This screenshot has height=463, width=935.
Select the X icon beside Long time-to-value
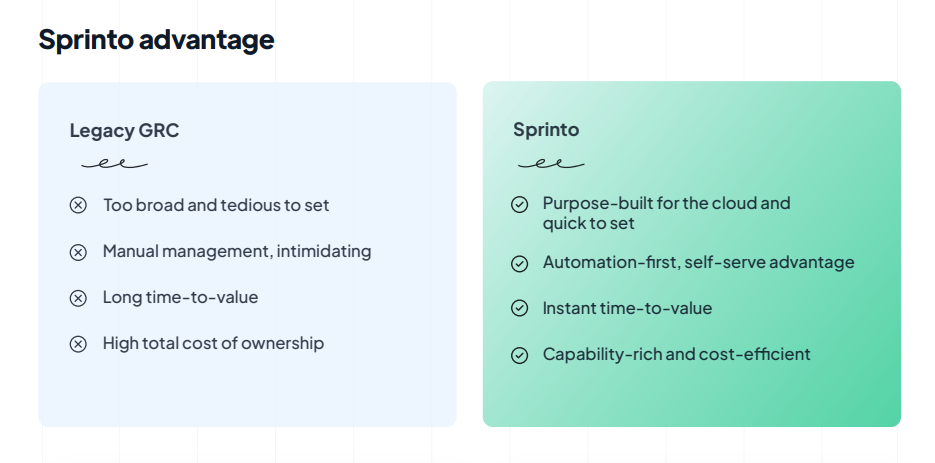(x=78, y=298)
